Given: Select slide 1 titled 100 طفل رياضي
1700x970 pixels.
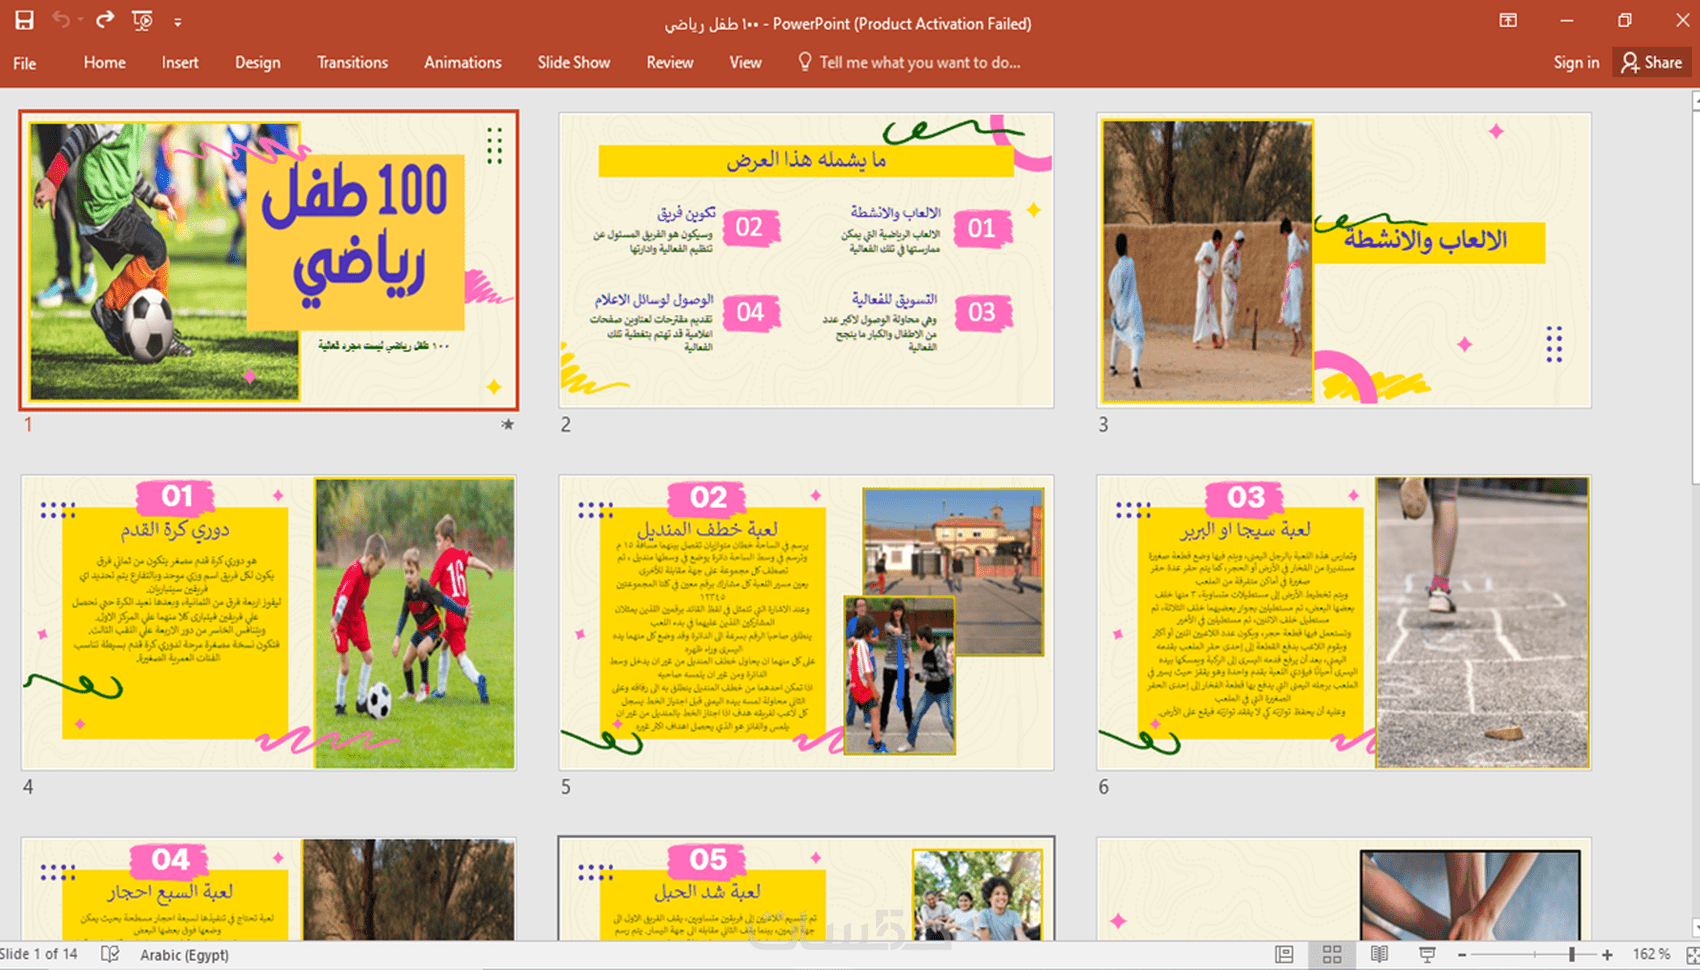Looking at the screenshot, I should tap(268, 260).
